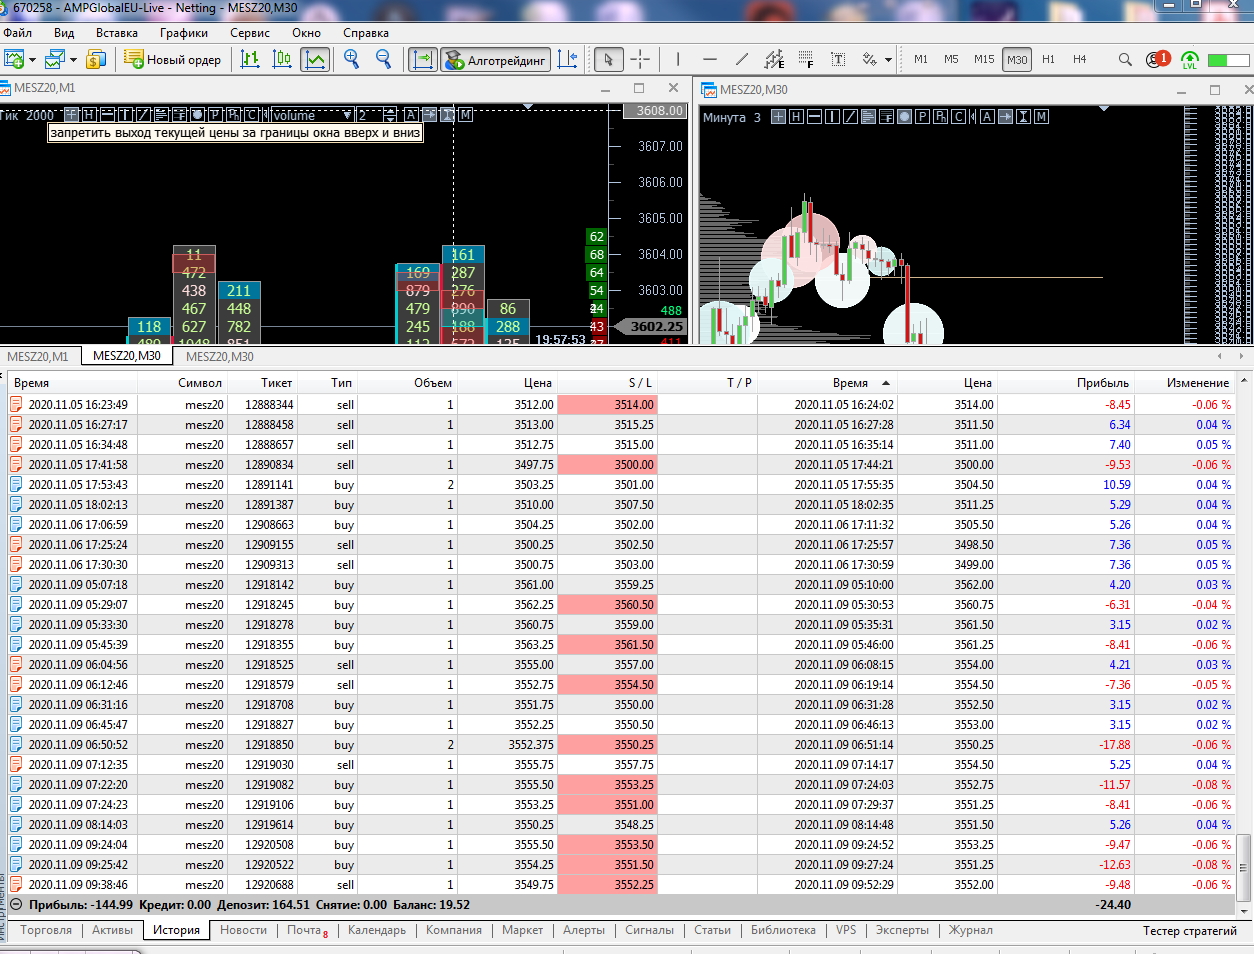Click the H button in M1 chart panel
This screenshot has height=954, width=1254.
90,115
